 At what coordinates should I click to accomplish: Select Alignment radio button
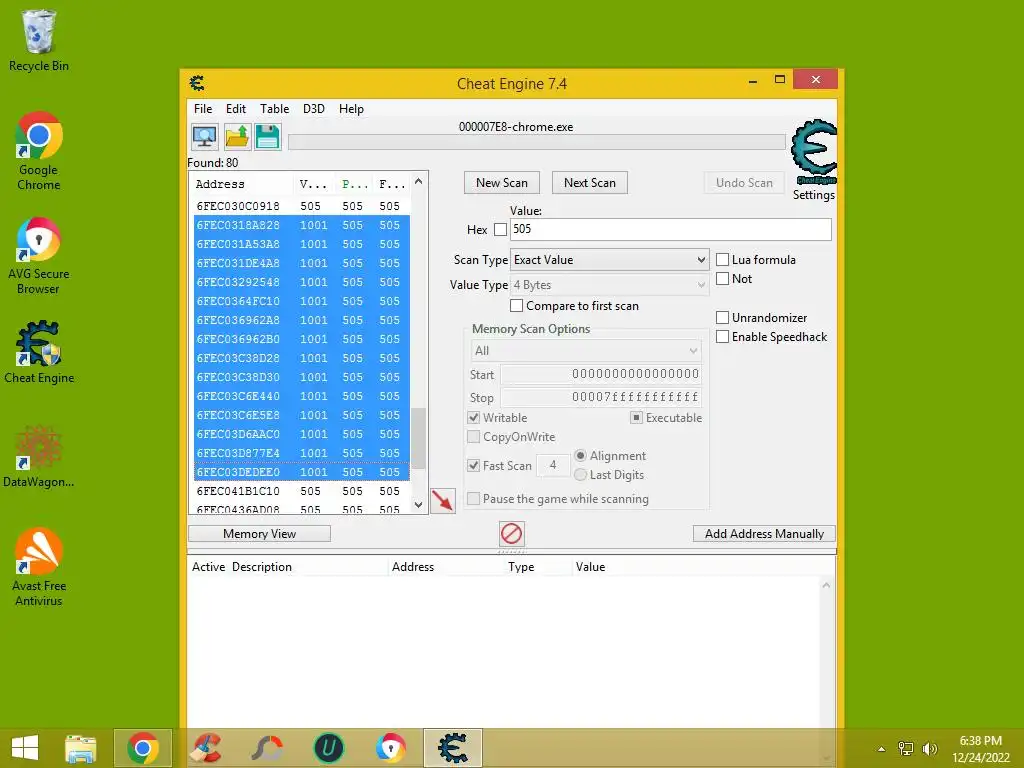580,455
